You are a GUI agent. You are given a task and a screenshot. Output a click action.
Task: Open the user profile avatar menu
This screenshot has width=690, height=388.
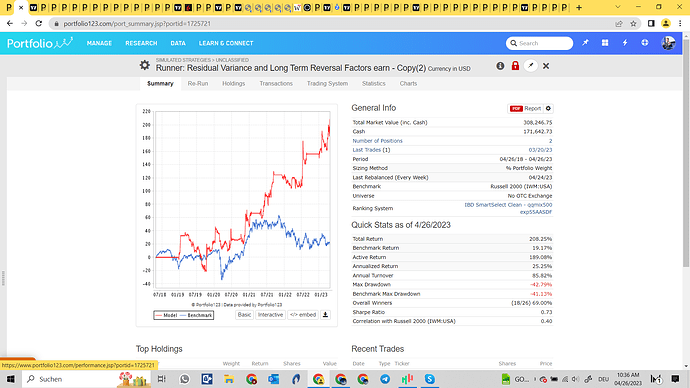click(668, 43)
